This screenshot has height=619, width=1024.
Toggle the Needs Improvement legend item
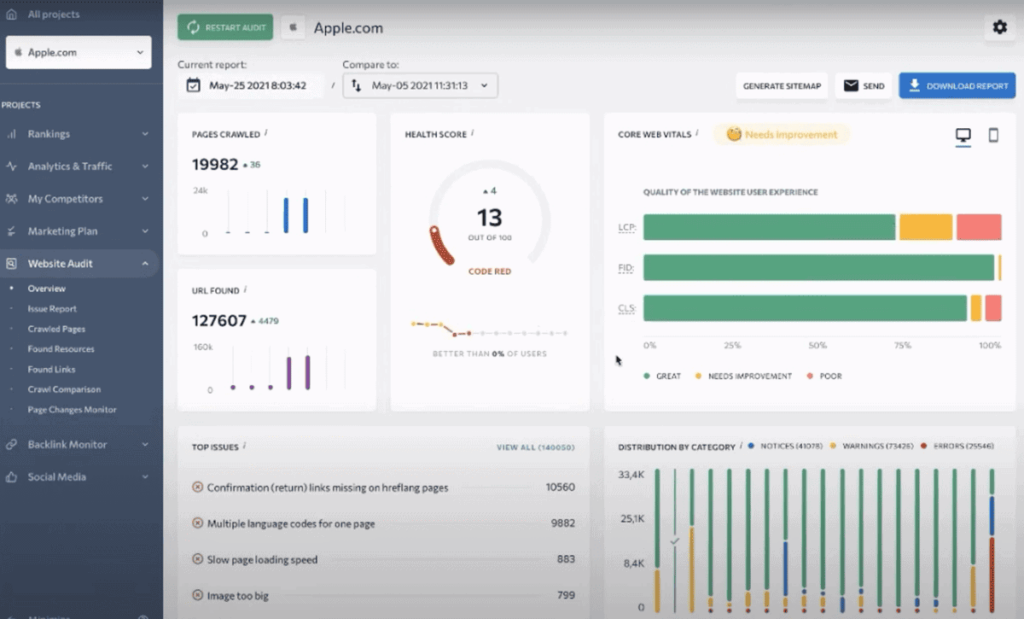pyautogui.click(x=743, y=376)
